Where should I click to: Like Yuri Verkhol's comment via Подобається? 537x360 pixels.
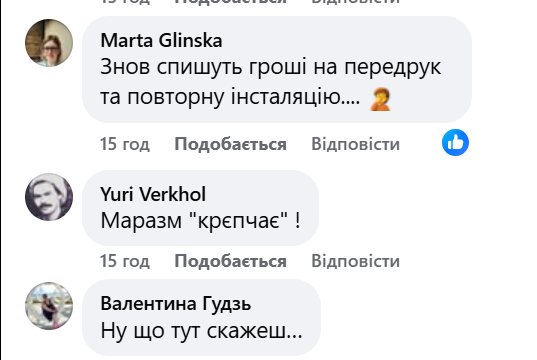tap(230, 261)
